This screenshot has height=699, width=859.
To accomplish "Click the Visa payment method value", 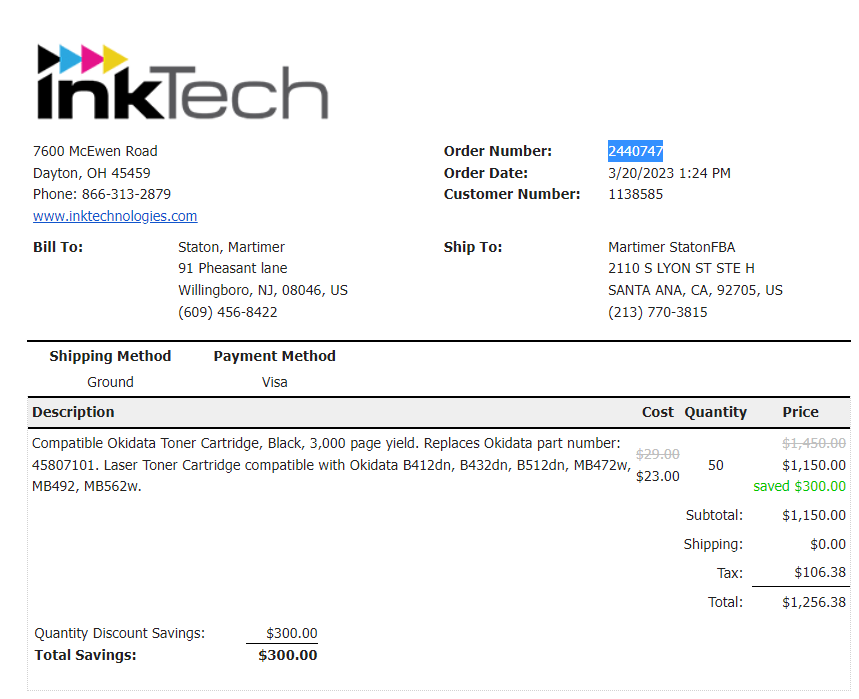I will pyautogui.click(x=274, y=382).
